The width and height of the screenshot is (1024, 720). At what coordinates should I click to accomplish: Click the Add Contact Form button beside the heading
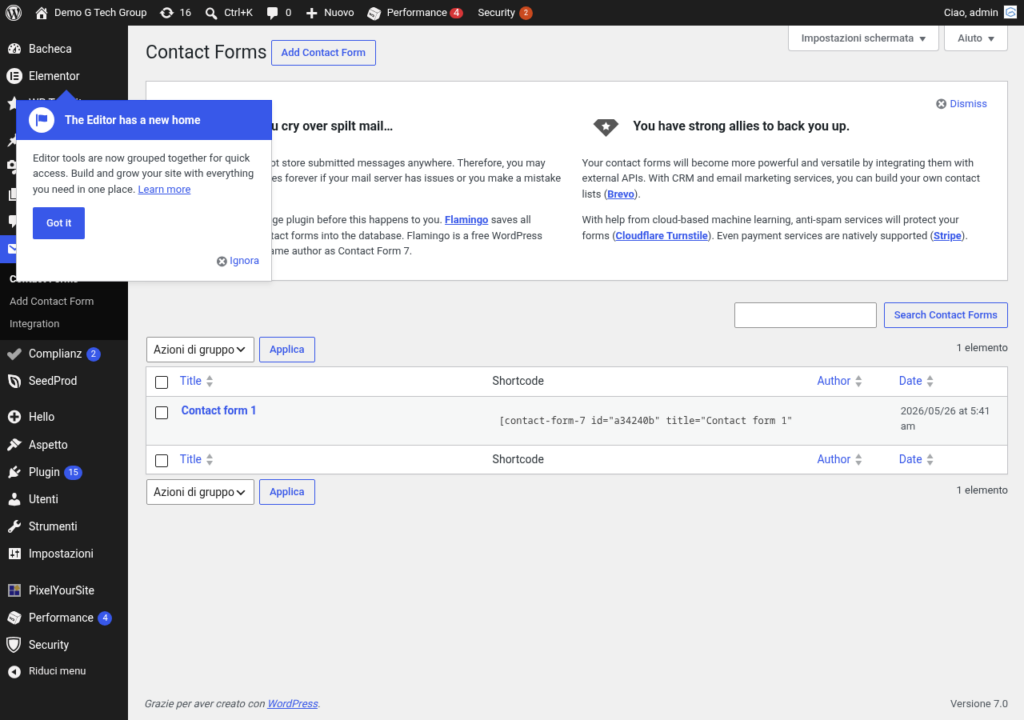point(323,53)
